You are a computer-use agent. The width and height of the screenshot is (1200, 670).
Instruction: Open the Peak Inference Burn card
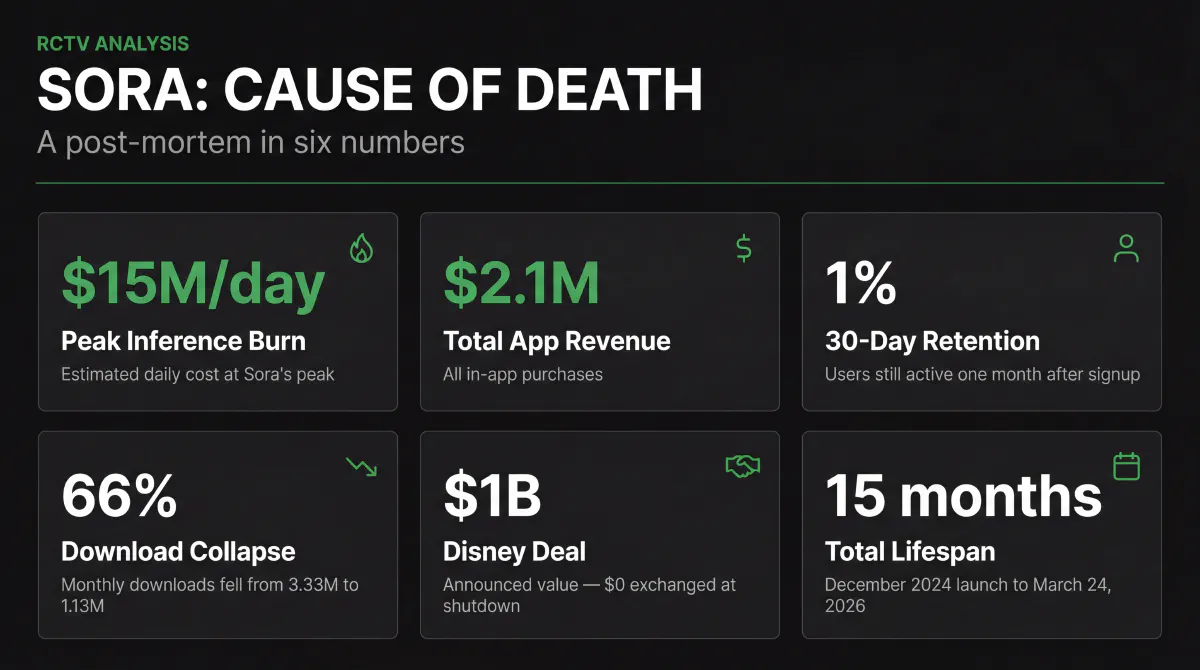(x=218, y=311)
